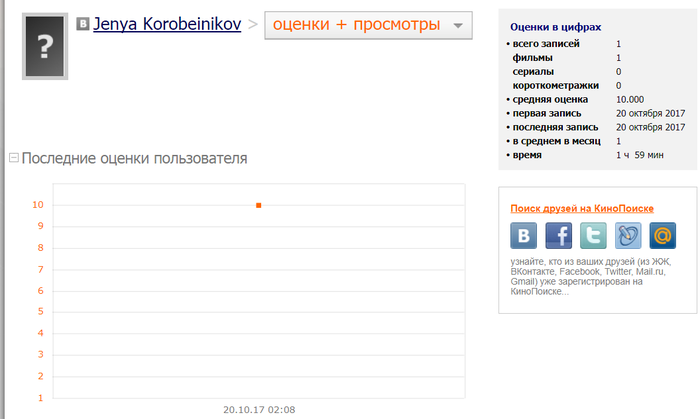700x419 pixels.
Task: Click the orange data point on the chart
Action: [x=258, y=205]
